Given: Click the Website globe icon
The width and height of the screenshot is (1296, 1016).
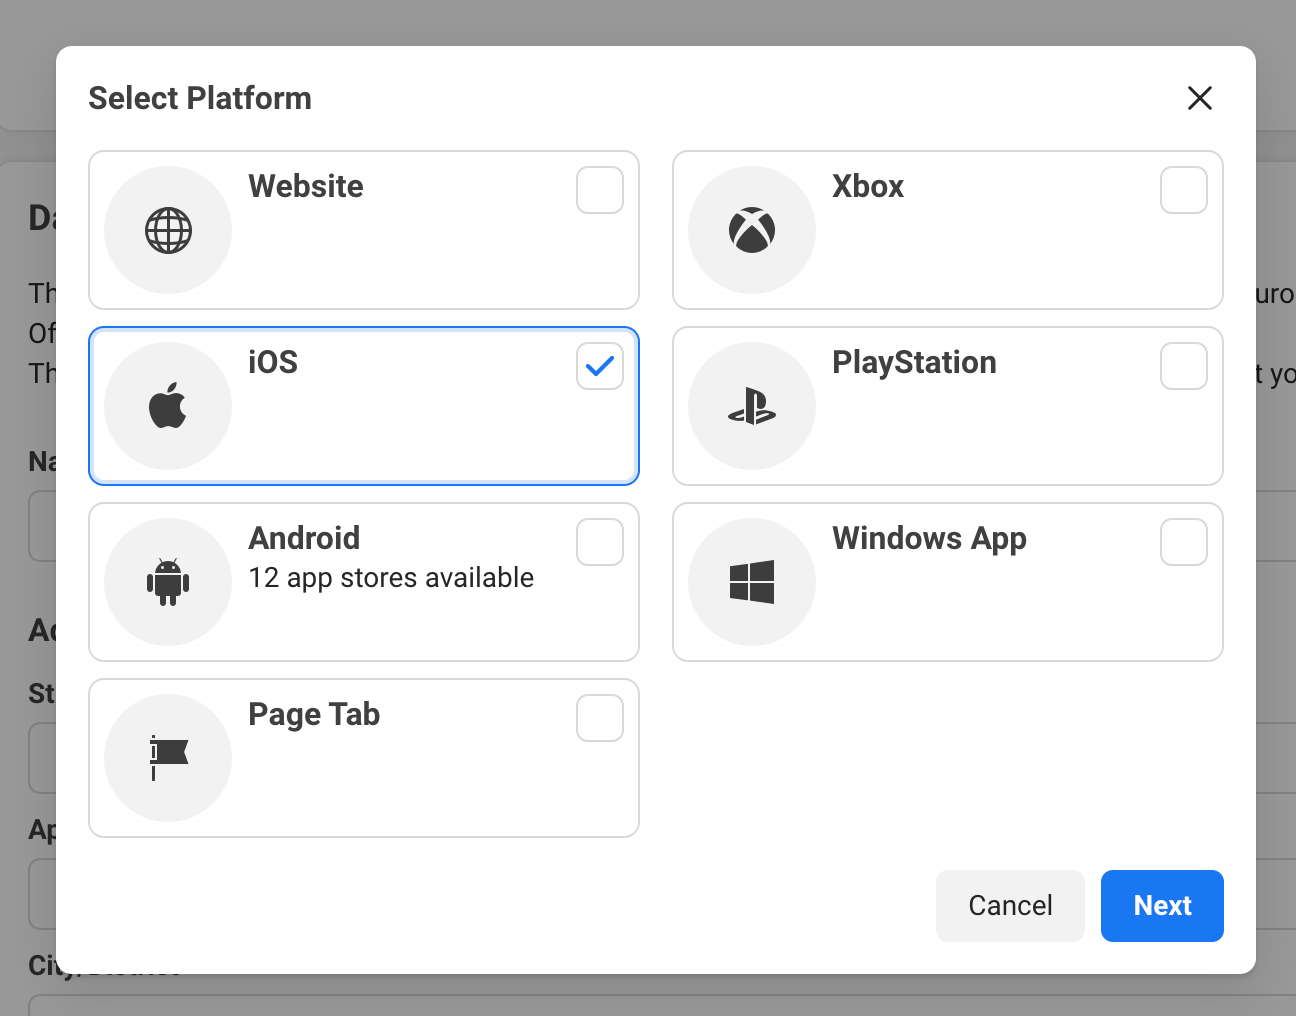Looking at the screenshot, I should (x=168, y=230).
